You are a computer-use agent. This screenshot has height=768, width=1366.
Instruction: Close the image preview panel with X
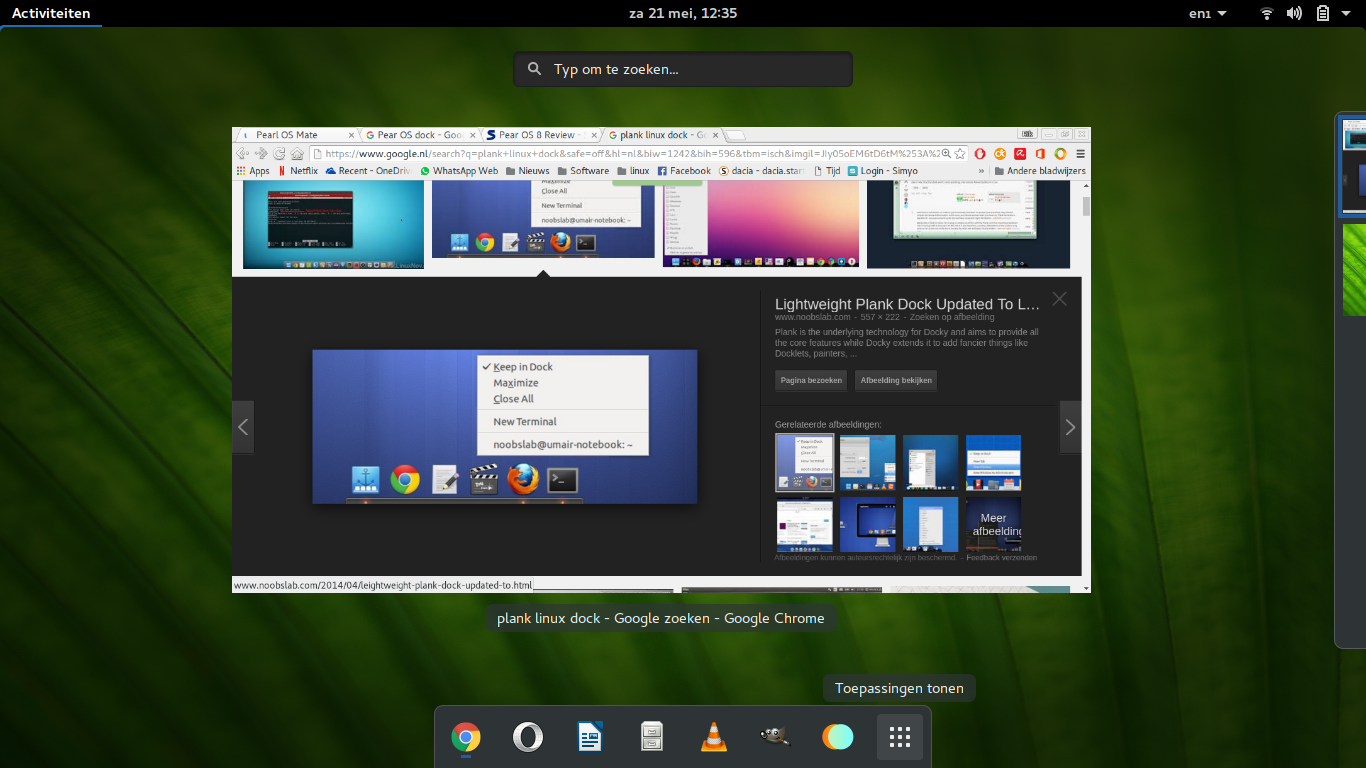[x=1060, y=299]
